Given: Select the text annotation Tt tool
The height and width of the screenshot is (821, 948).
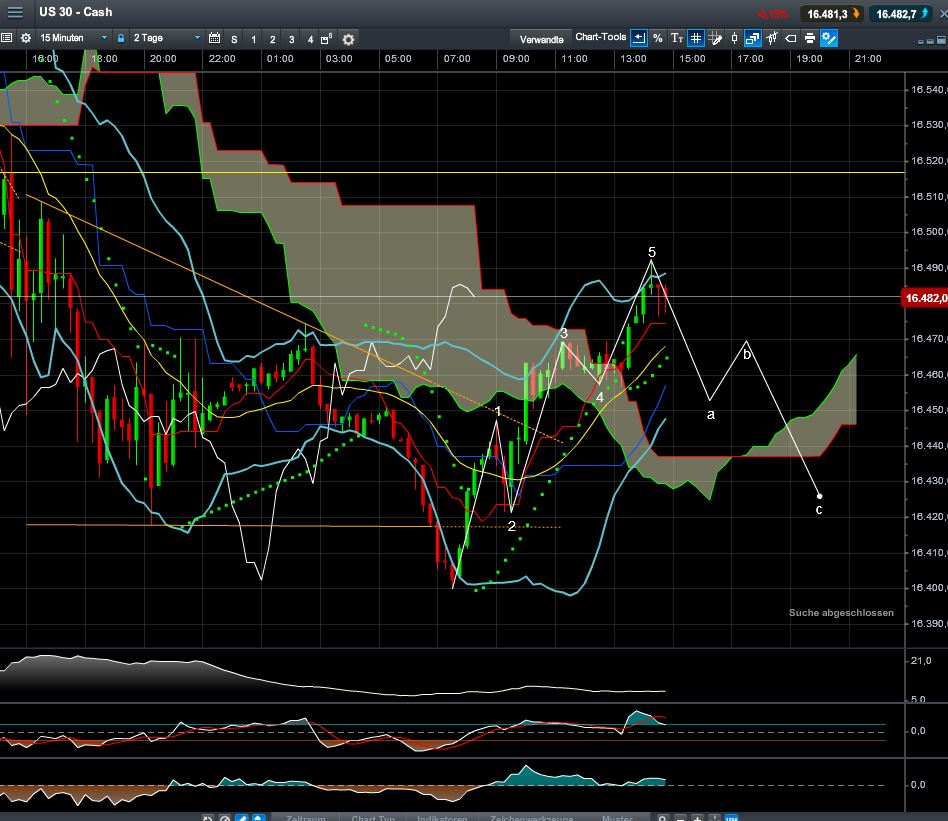Looking at the screenshot, I should click(677, 38).
